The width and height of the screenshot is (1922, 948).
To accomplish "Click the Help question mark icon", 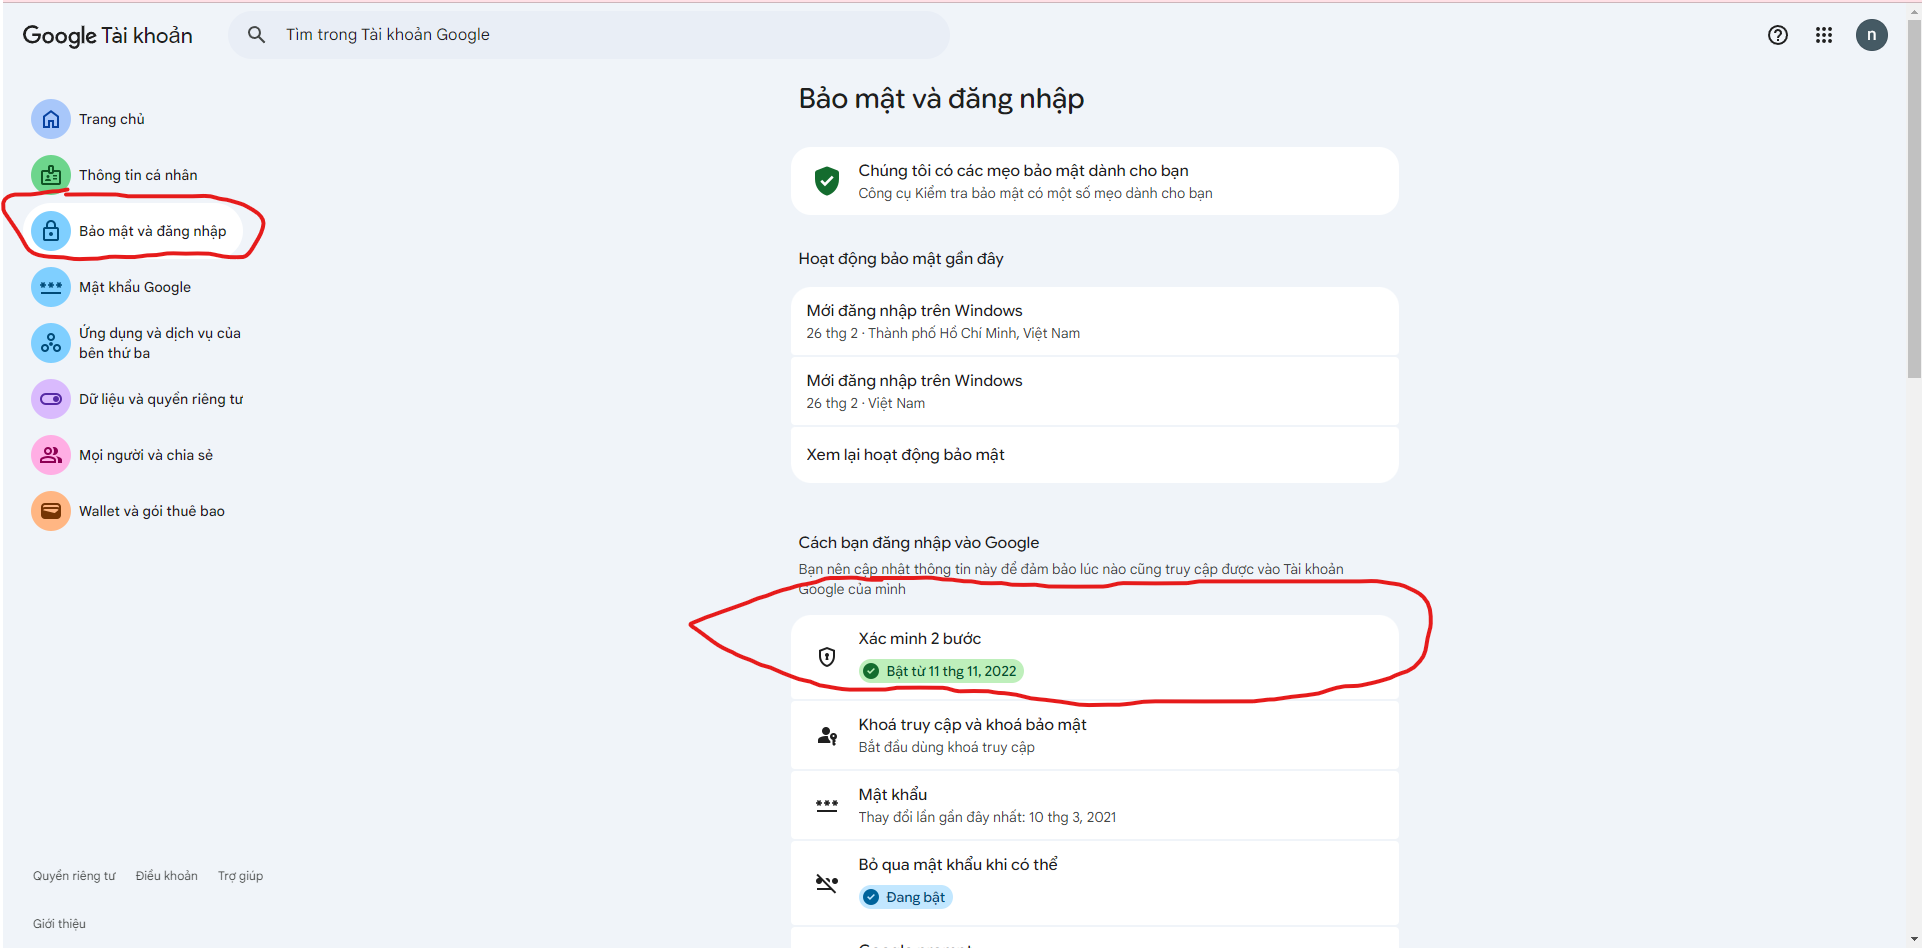I will (1777, 35).
